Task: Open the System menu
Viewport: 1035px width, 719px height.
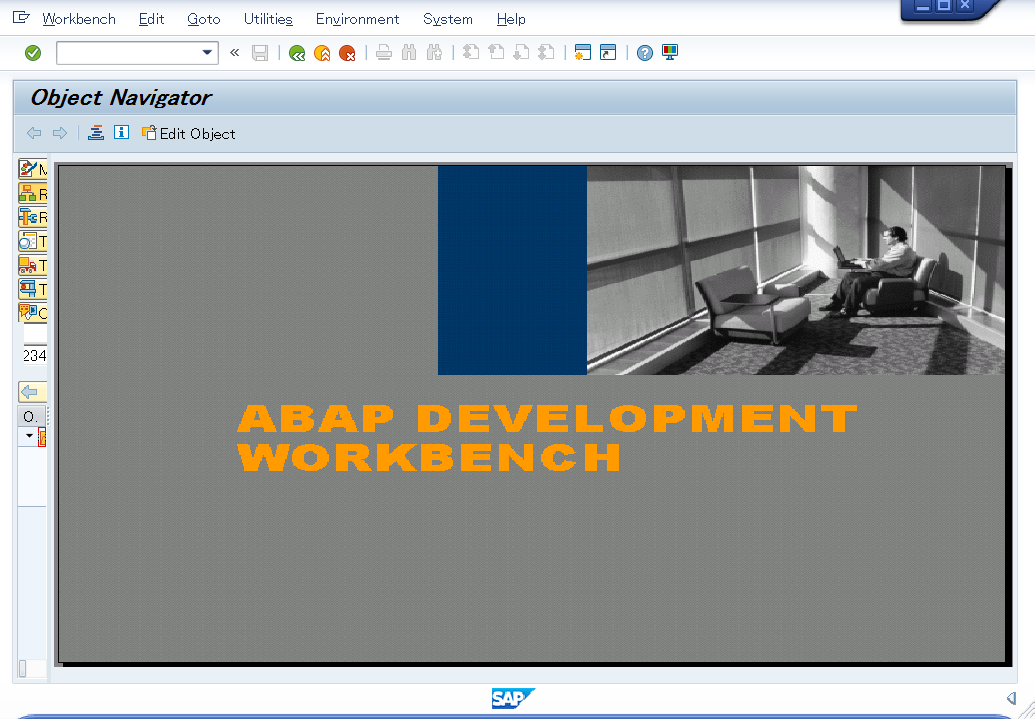Action: pos(448,19)
